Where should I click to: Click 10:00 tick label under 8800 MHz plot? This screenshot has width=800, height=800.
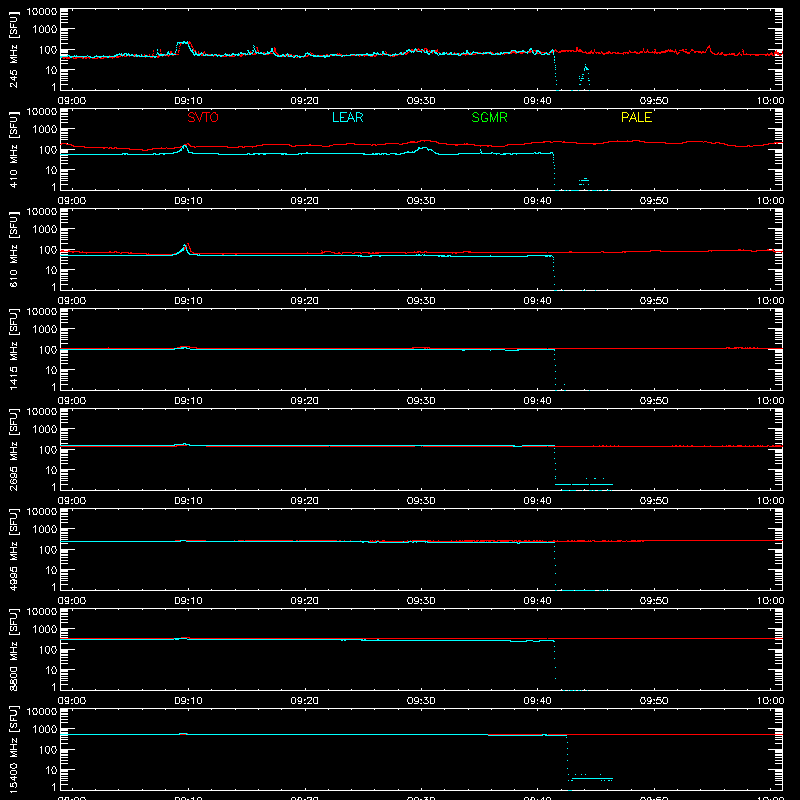point(770,701)
